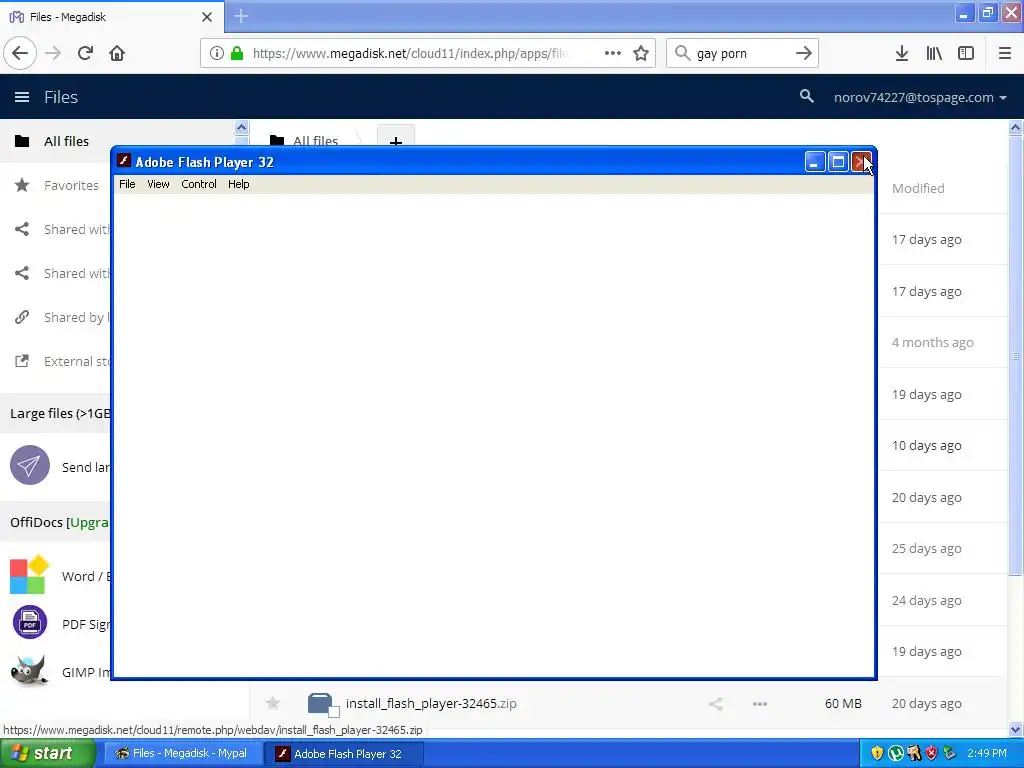Close the Files - Megadisk tab

coord(207,17)
